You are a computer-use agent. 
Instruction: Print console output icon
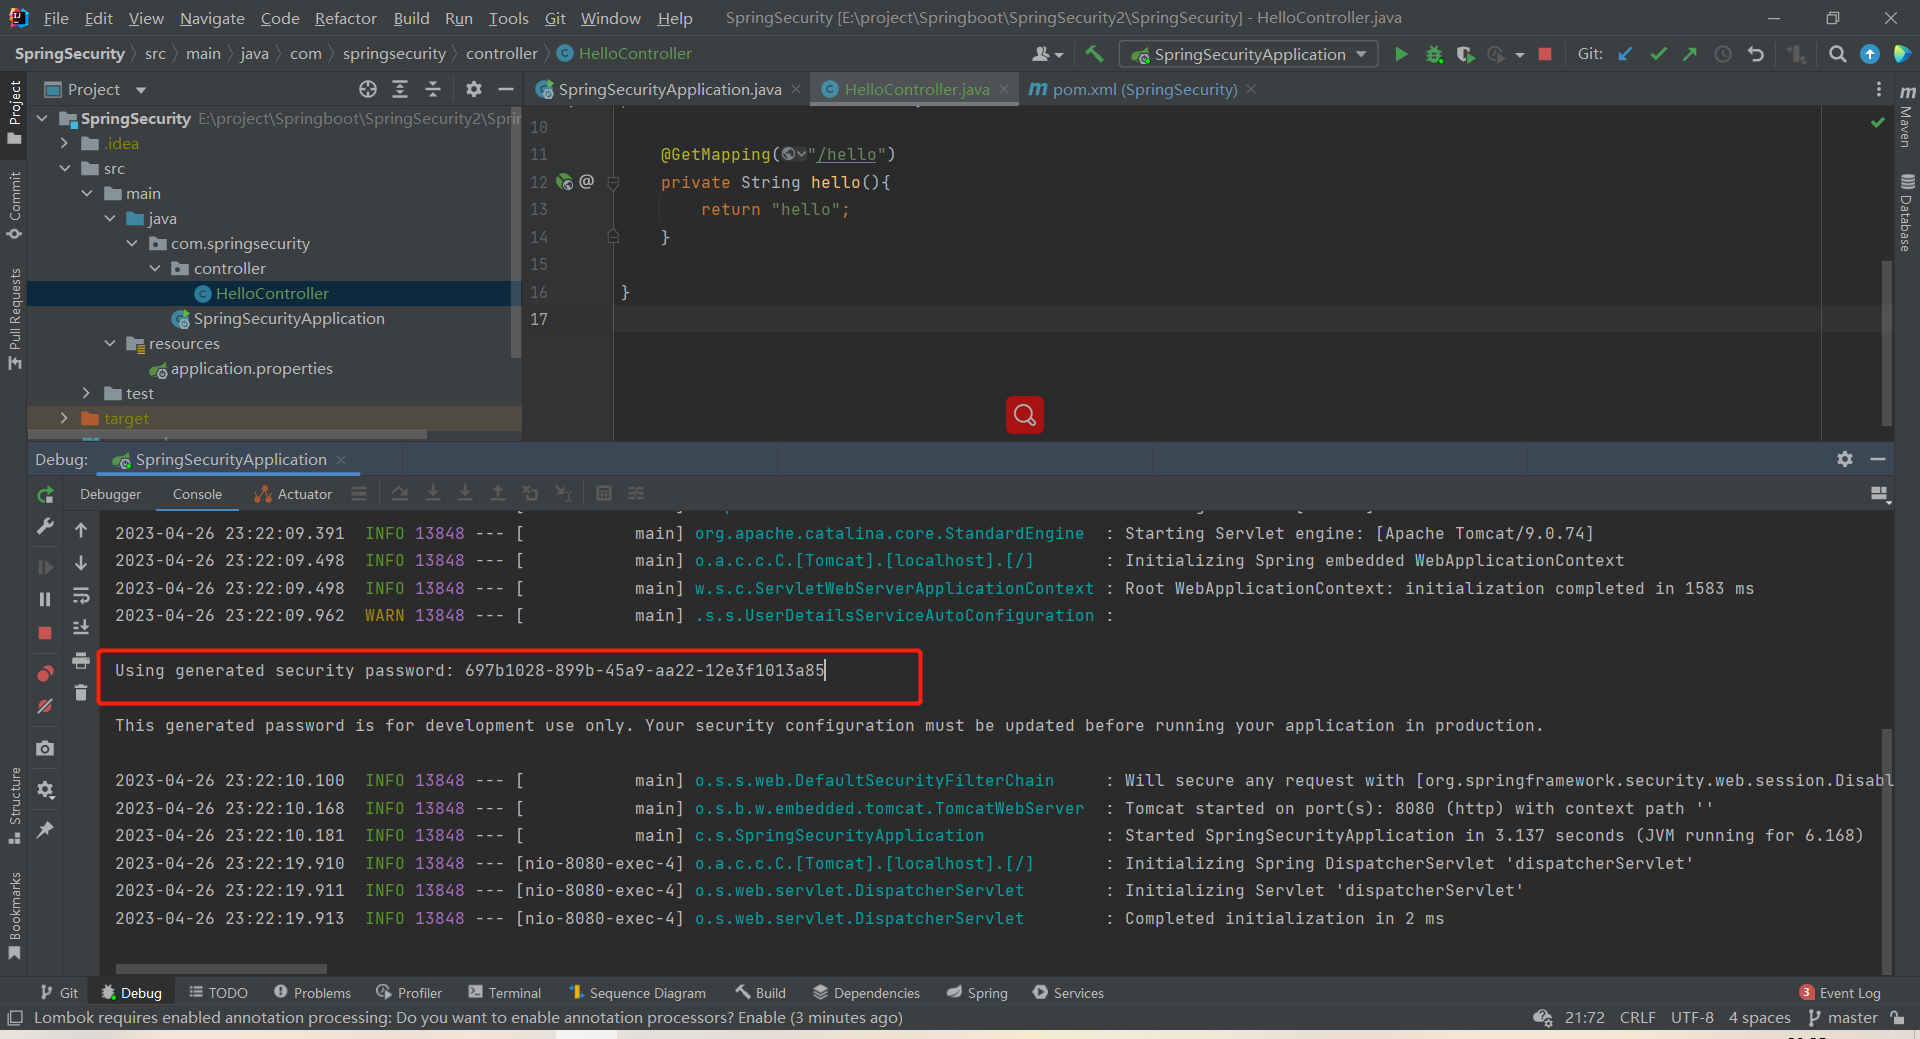(x=81, y=660)
